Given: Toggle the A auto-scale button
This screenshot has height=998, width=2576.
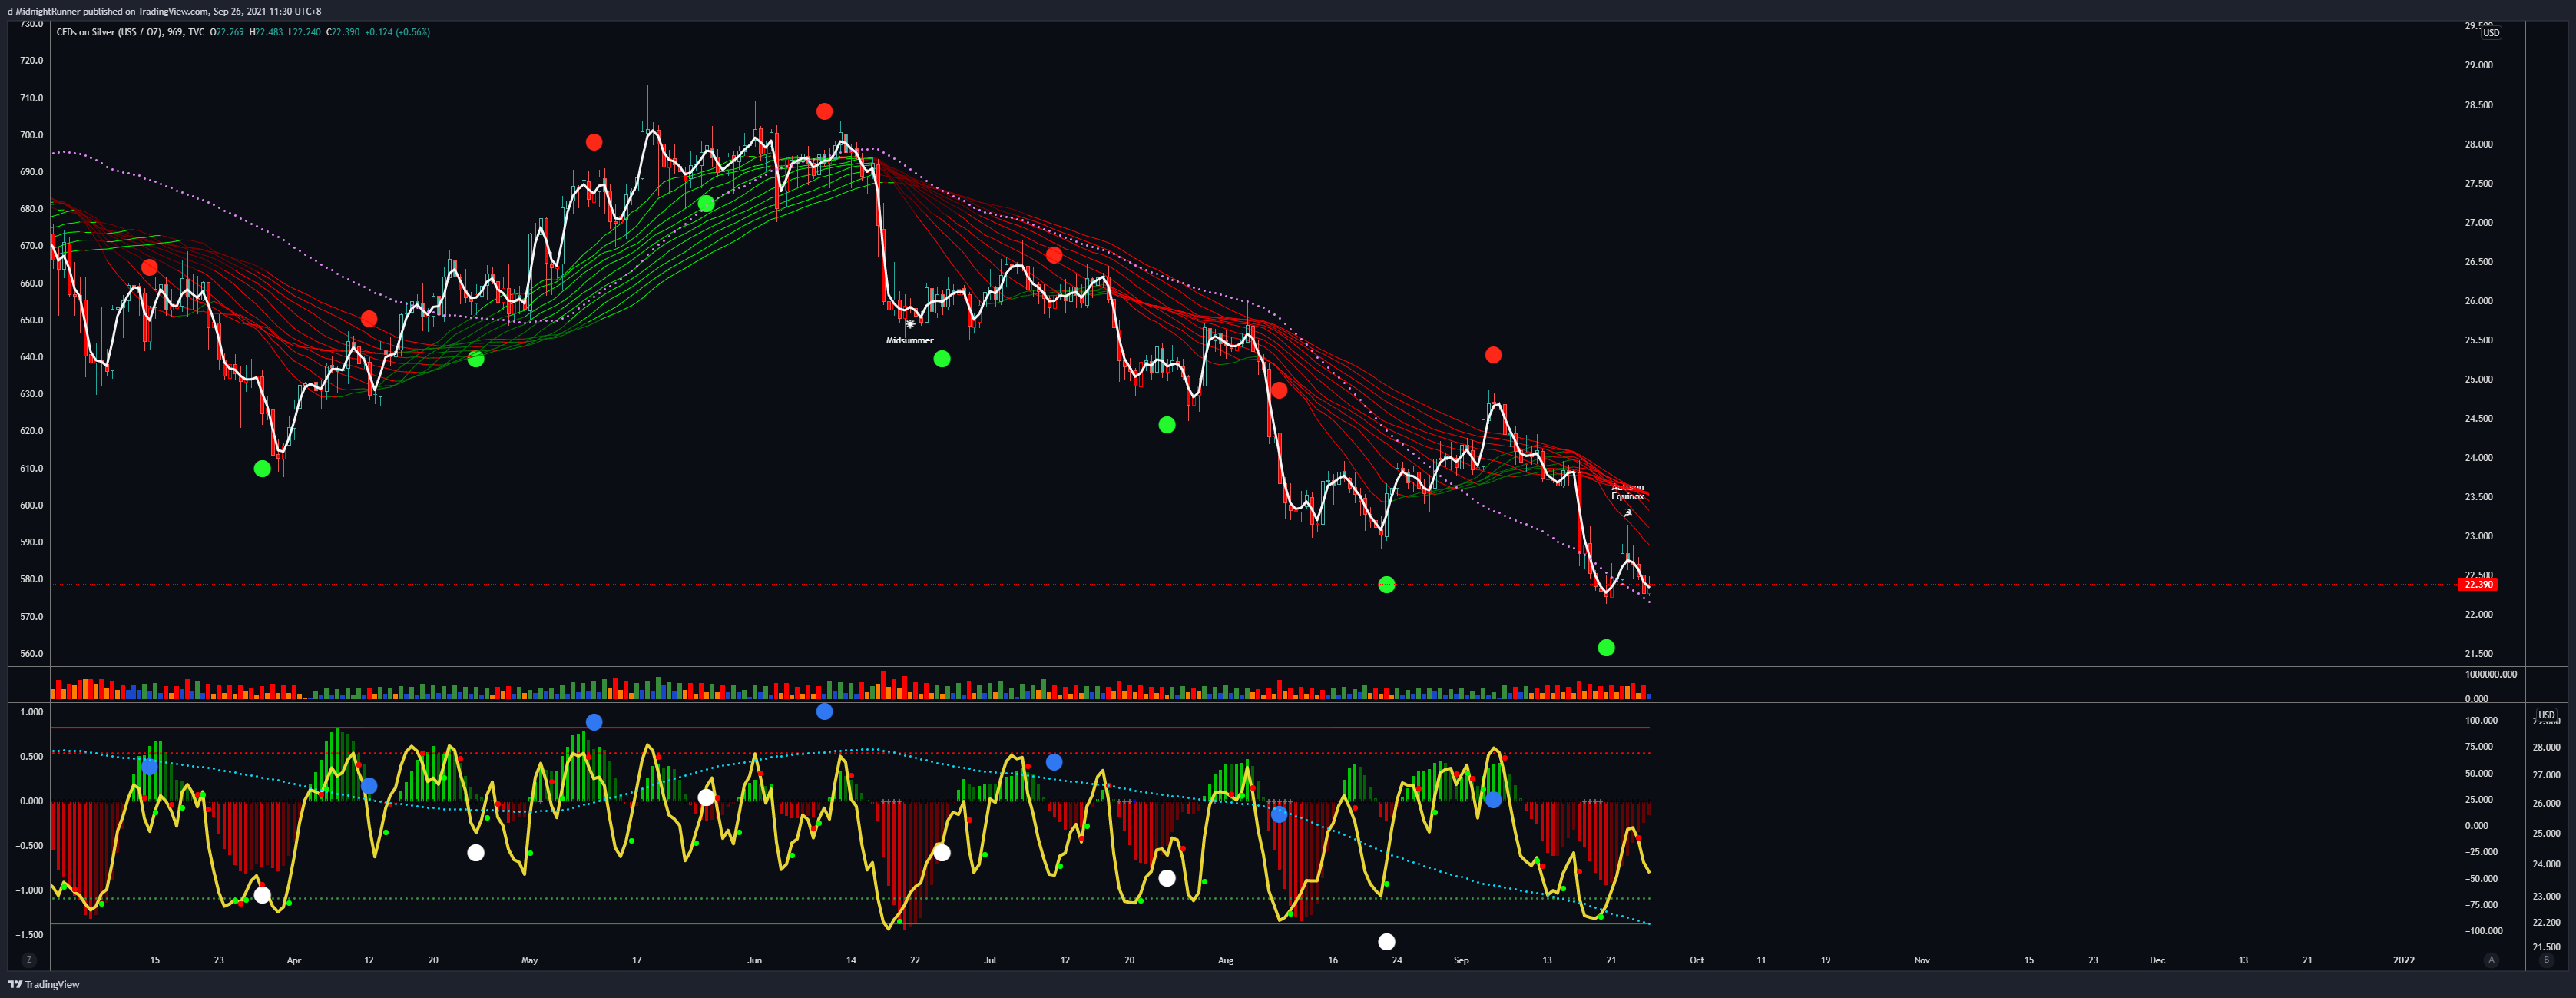Looking at the screenshot, I should 2491,960.
